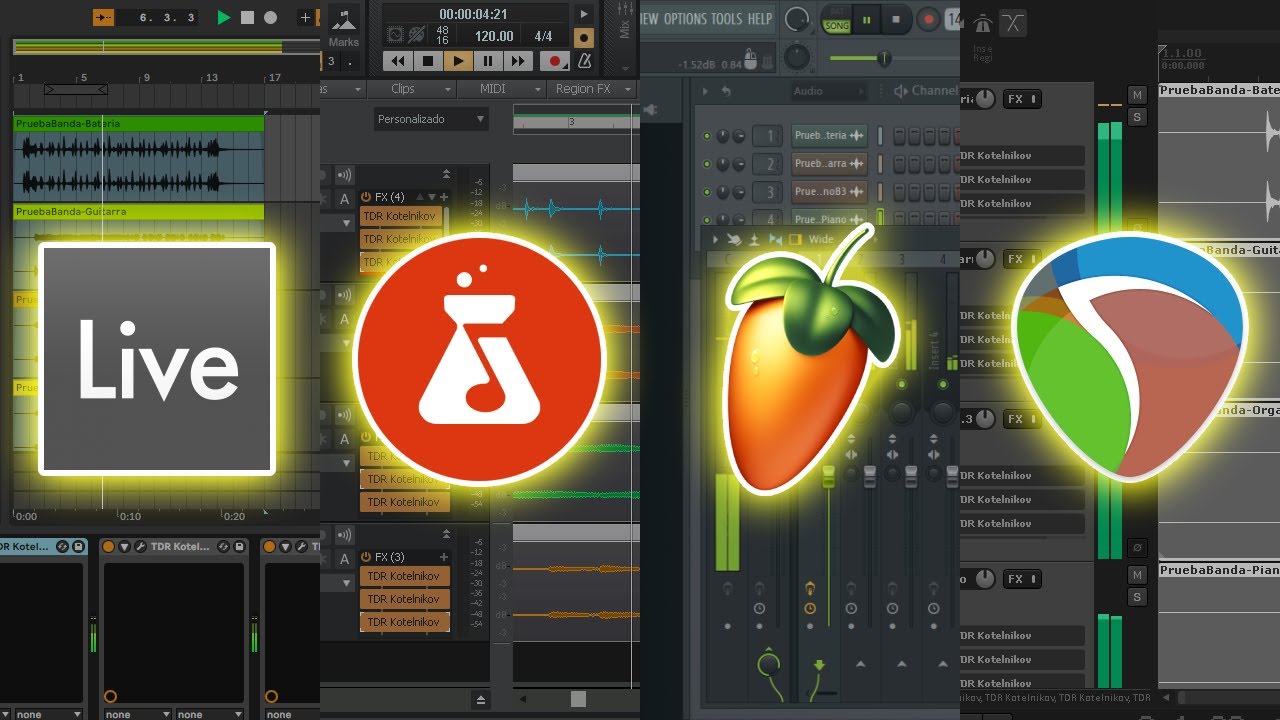Mute Reaper's PruebaBanda-Bate track with M
Image resolution: width=1280 pixels, height=720 pixels.
tap(1137, 95)
